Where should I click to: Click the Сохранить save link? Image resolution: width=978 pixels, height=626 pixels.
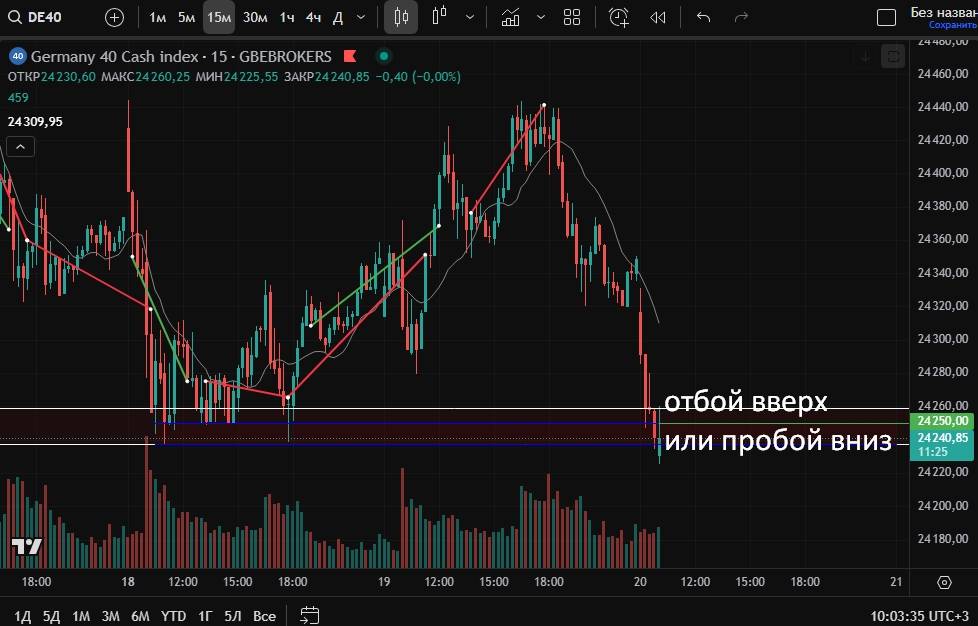pyautogui.click(x=945, y=25)
